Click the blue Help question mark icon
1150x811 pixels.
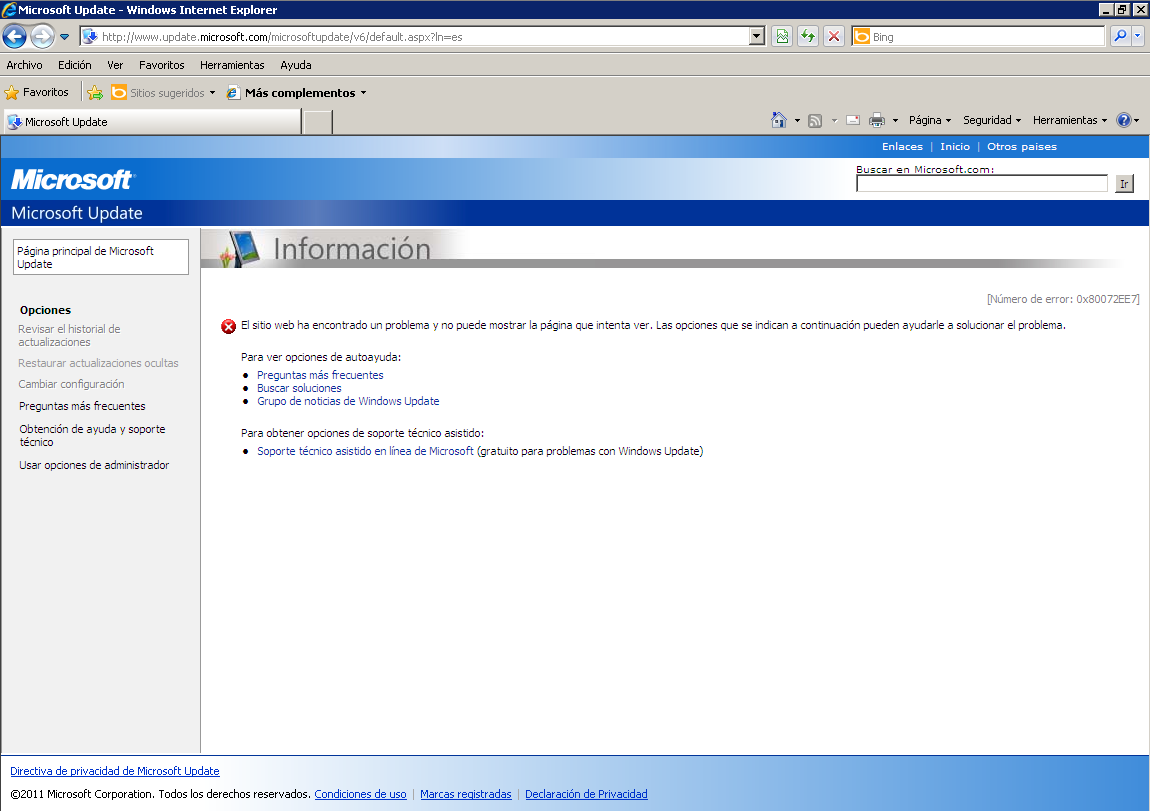(x=1124, y=120)
